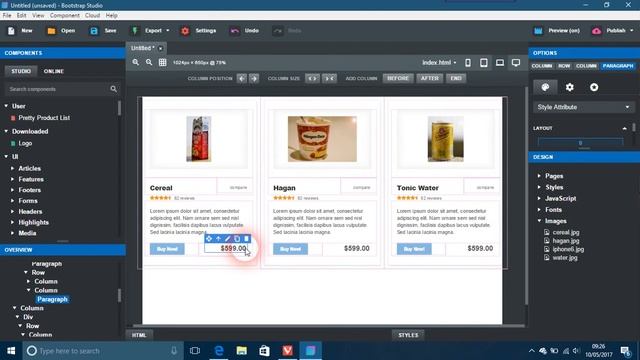Open Settings from the toolbar
The image size is (640, 360).
(x=198, y=31)
